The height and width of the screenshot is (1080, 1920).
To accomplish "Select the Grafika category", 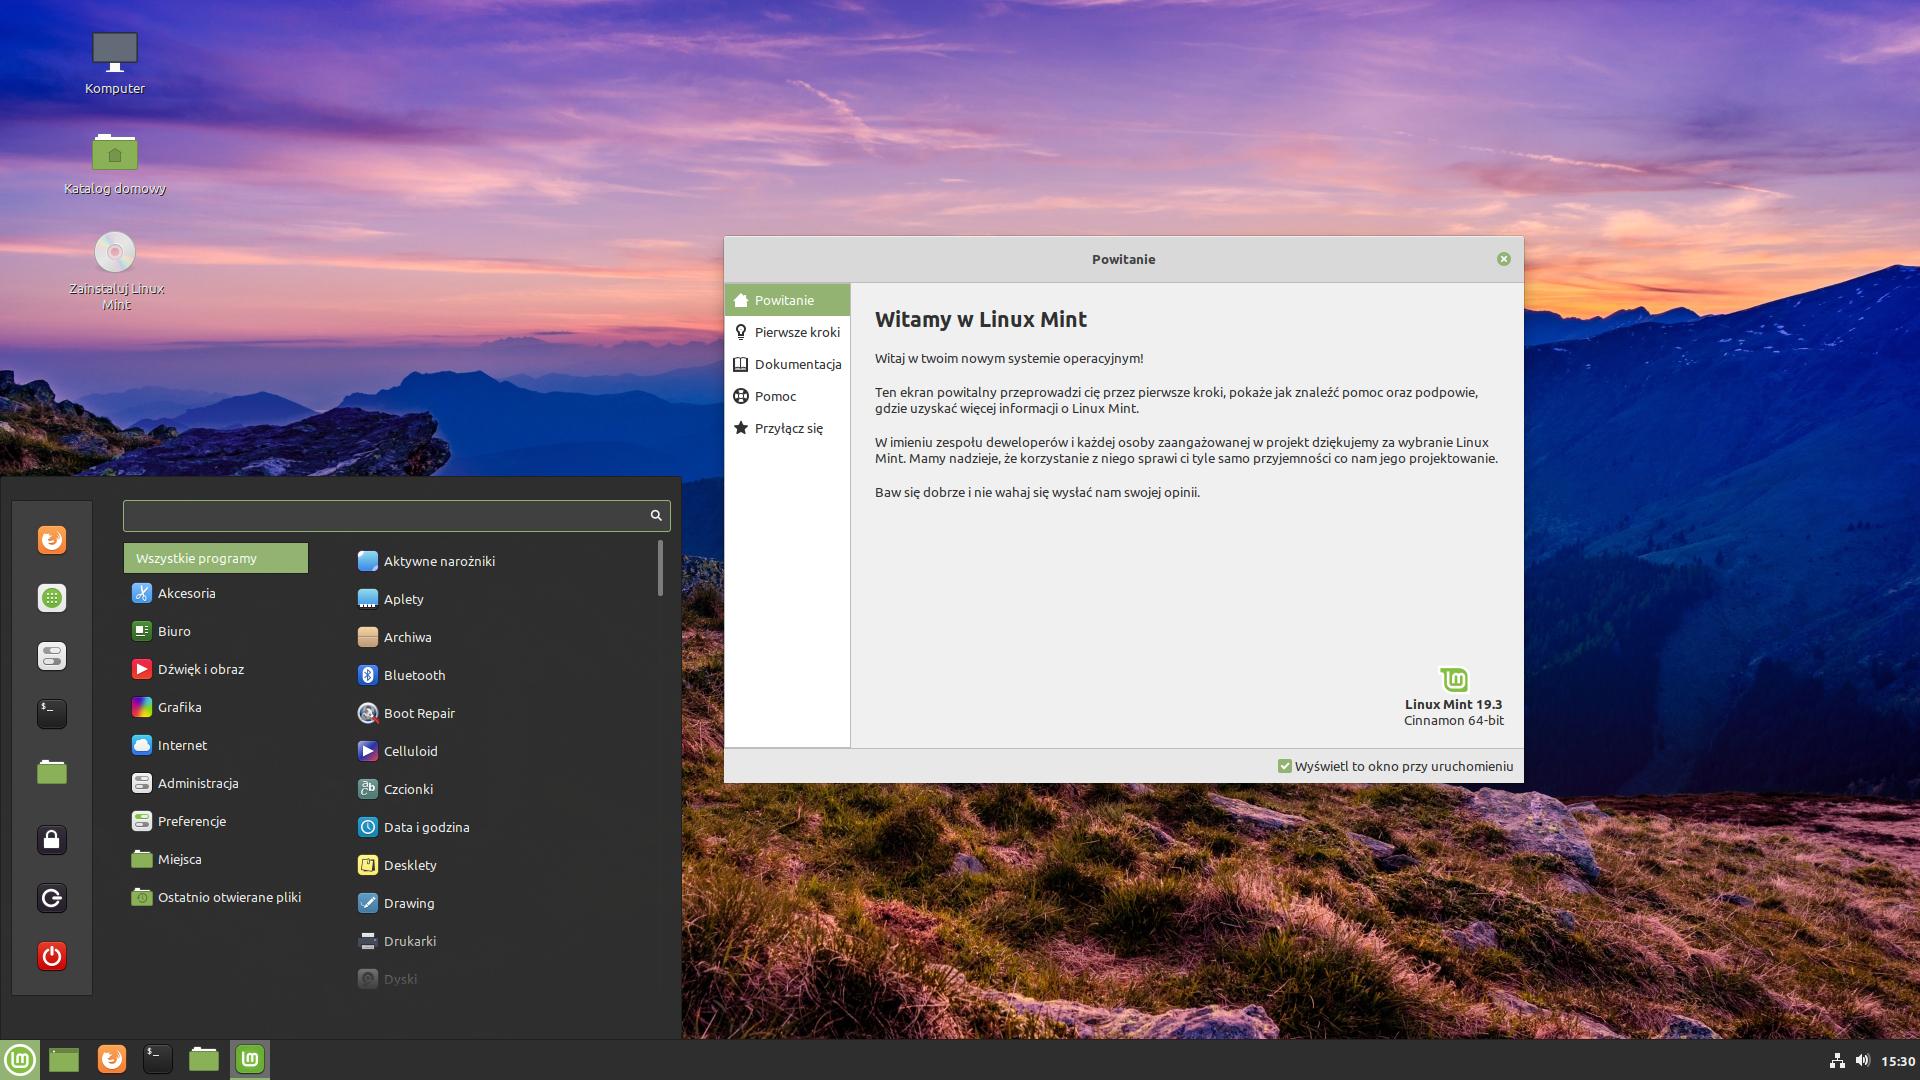I will (x=179, y=707).
